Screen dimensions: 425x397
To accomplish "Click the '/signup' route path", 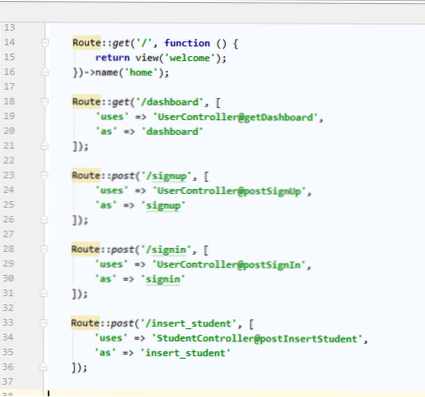I will click(x=166, y=176).
